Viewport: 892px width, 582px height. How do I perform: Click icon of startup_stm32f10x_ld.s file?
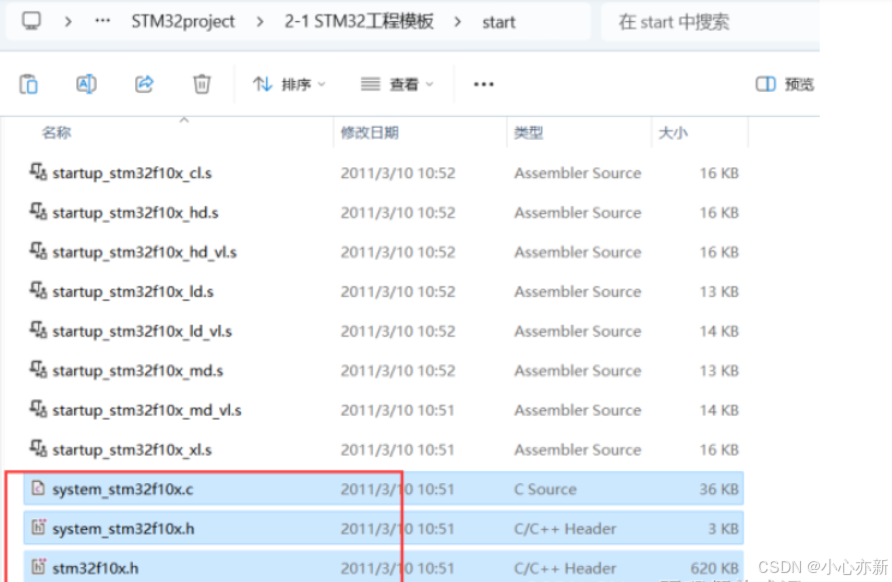[x=38, y=290]
